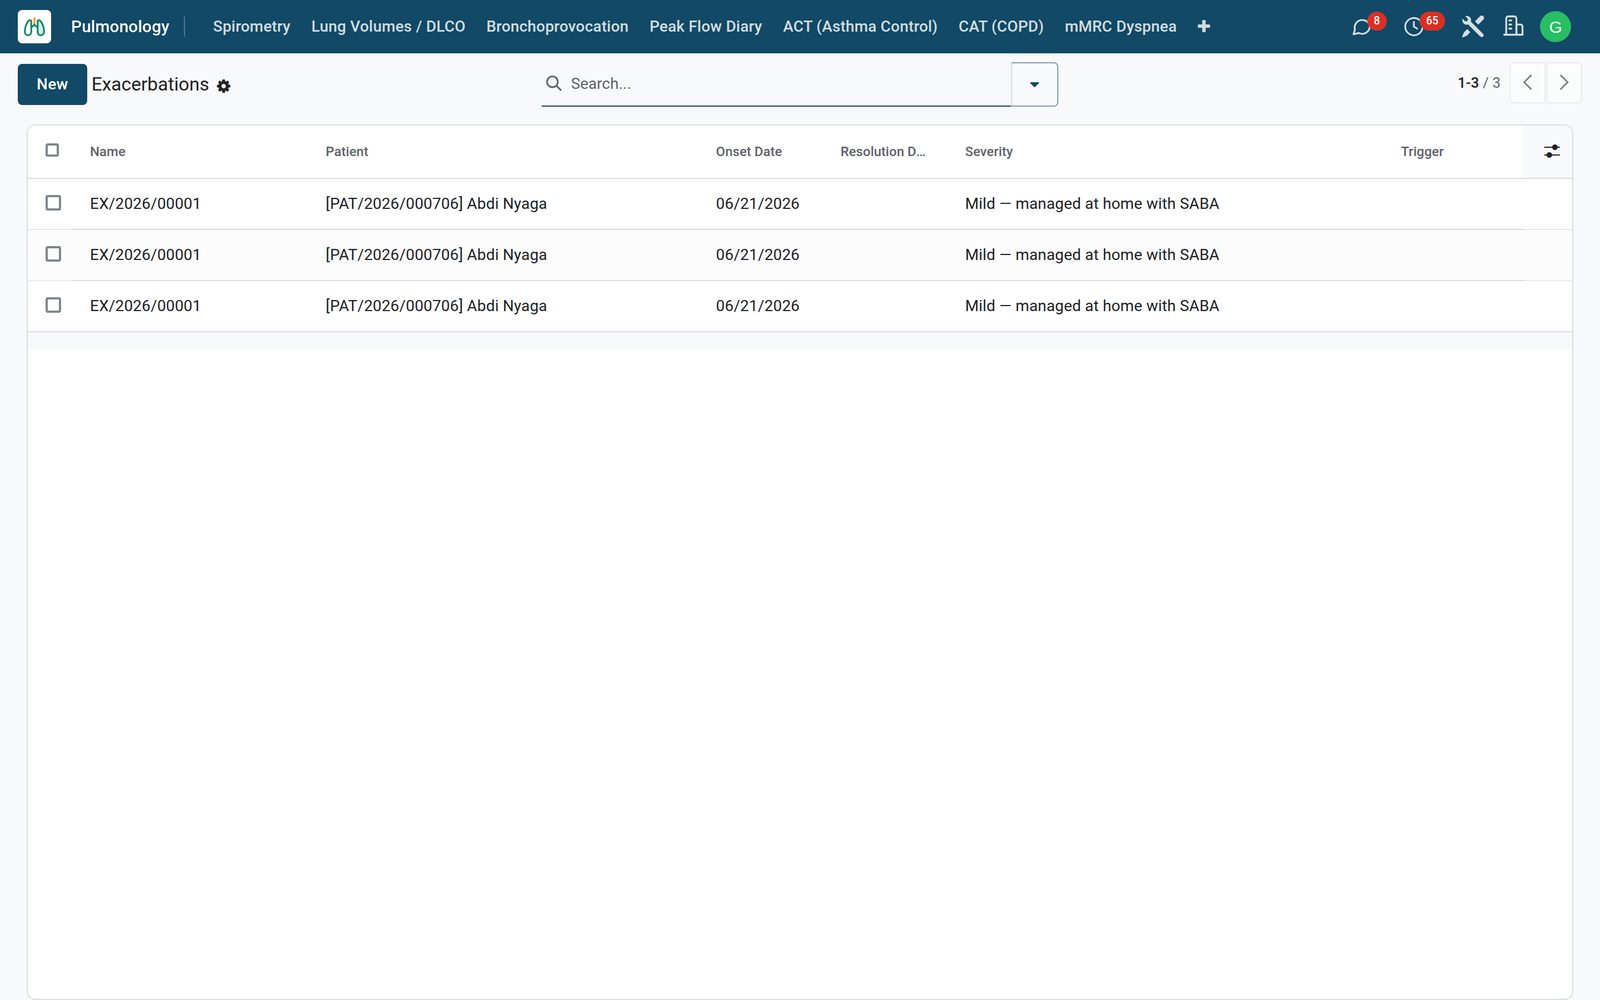Open the ACT (Asthma Control) menu
This screenshot has height=1000, width=1600.
click(860, 26)
